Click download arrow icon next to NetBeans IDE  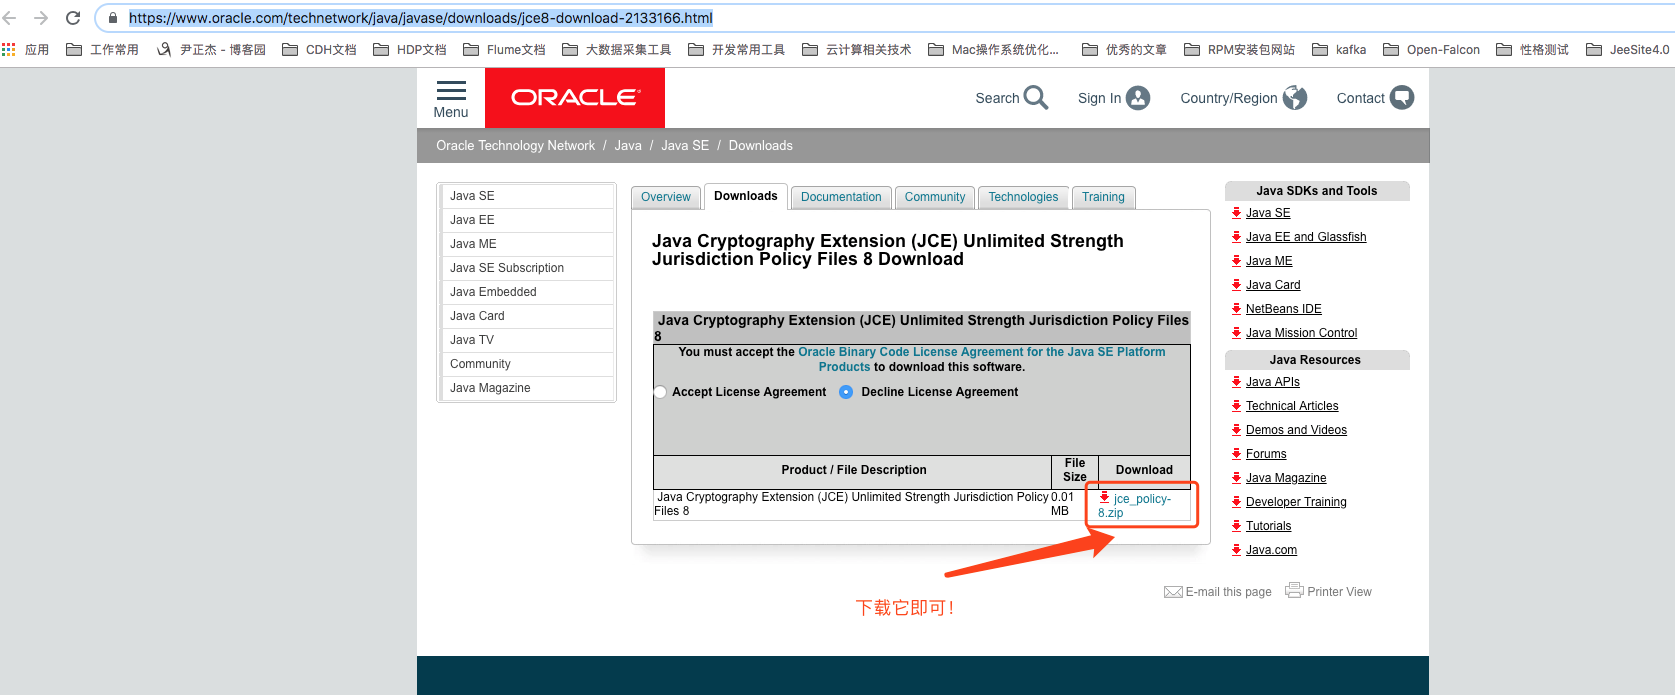1237,308
